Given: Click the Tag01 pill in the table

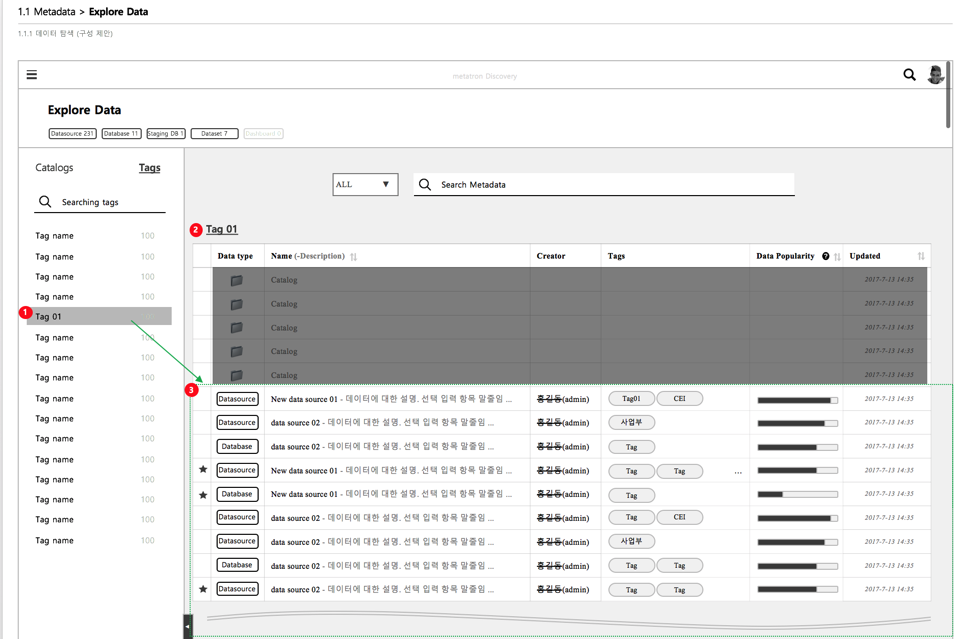Looking at the screenshot, I should click(632, 399).
